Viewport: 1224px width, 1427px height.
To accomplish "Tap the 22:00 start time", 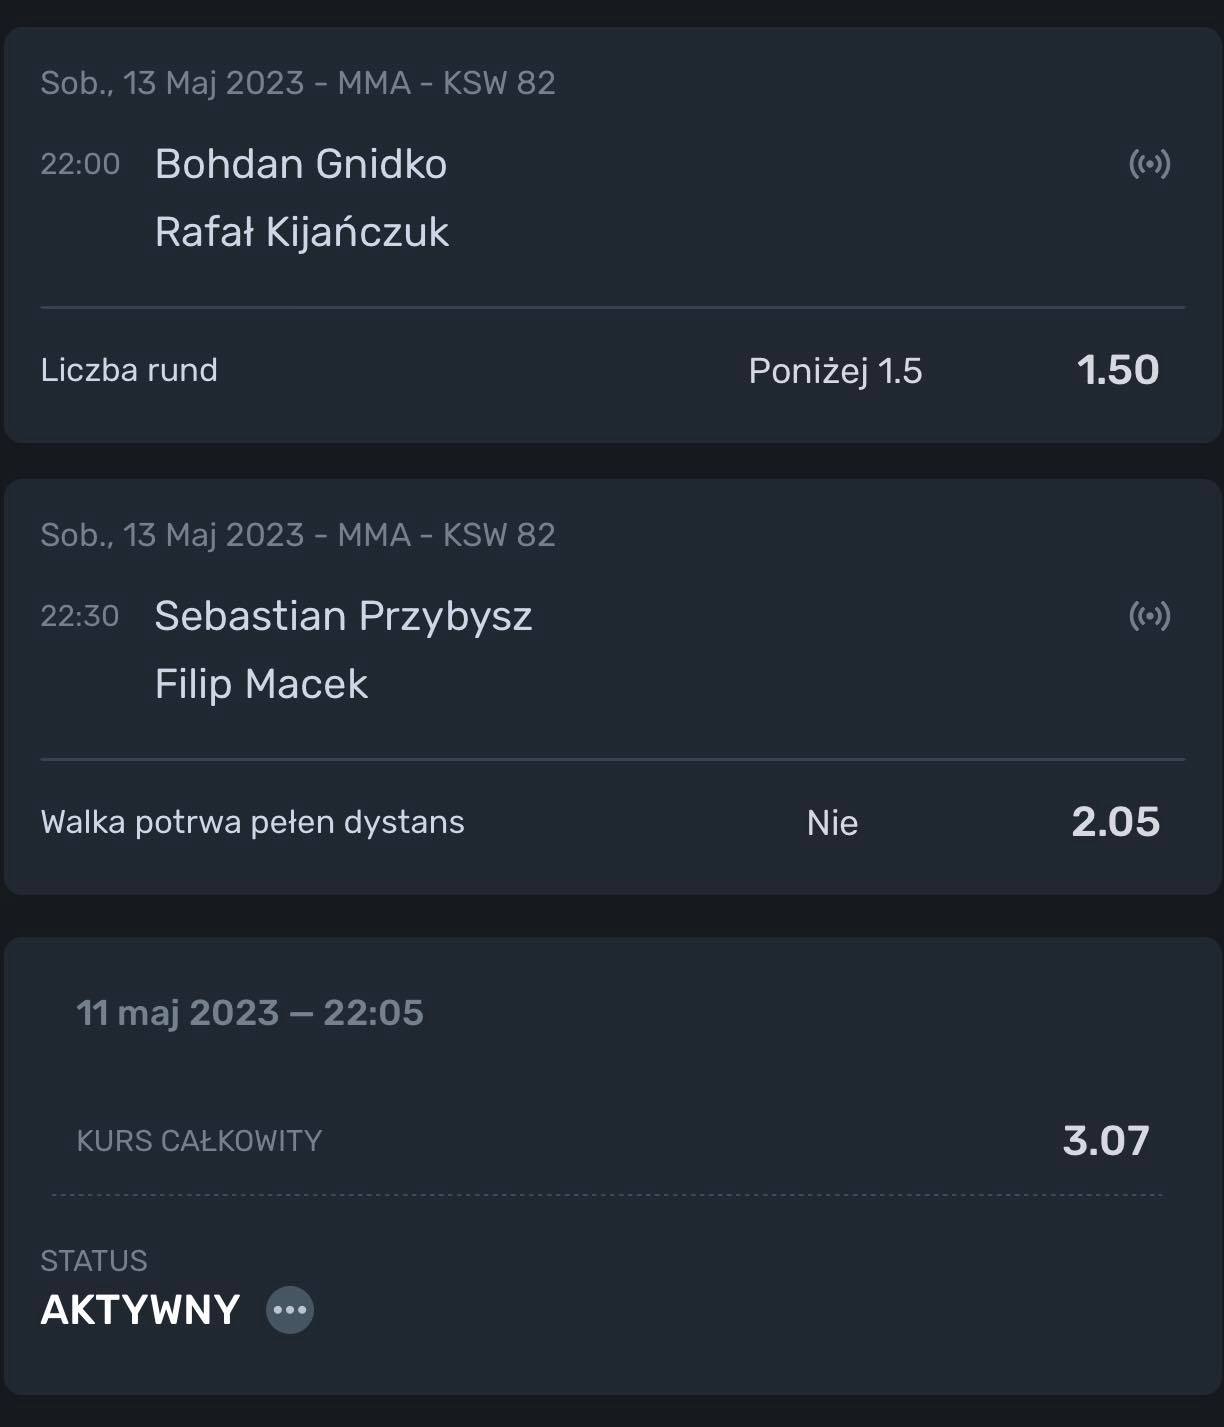I will (80, 164).
